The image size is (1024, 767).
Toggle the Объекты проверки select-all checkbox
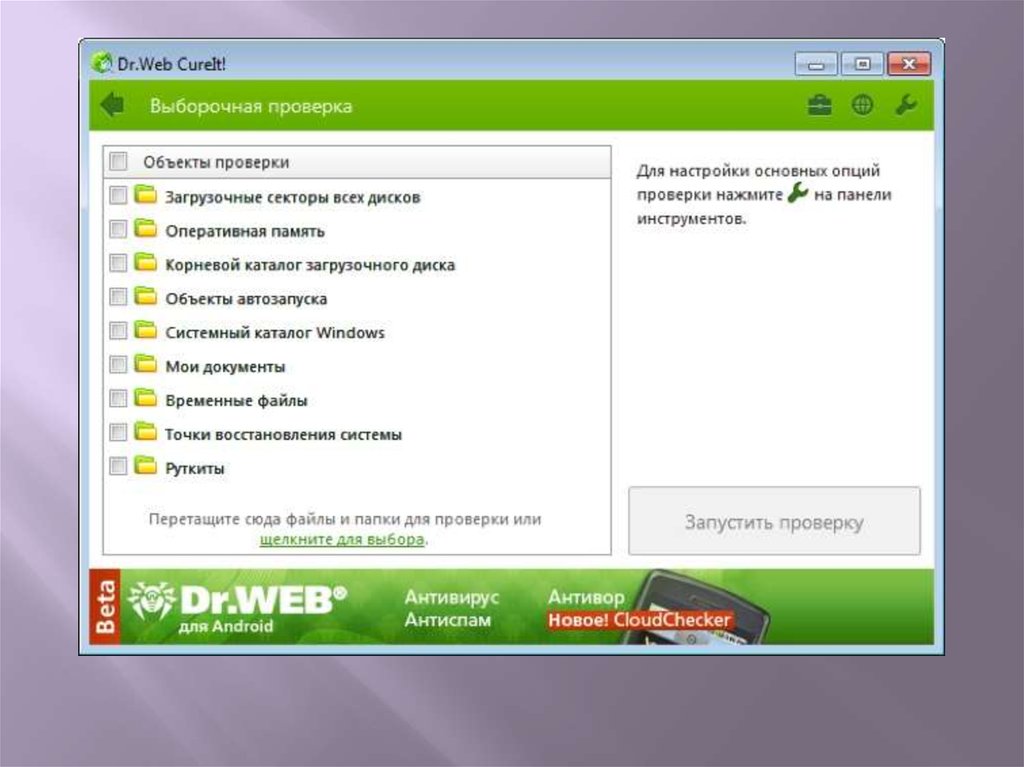coord(119,161)
